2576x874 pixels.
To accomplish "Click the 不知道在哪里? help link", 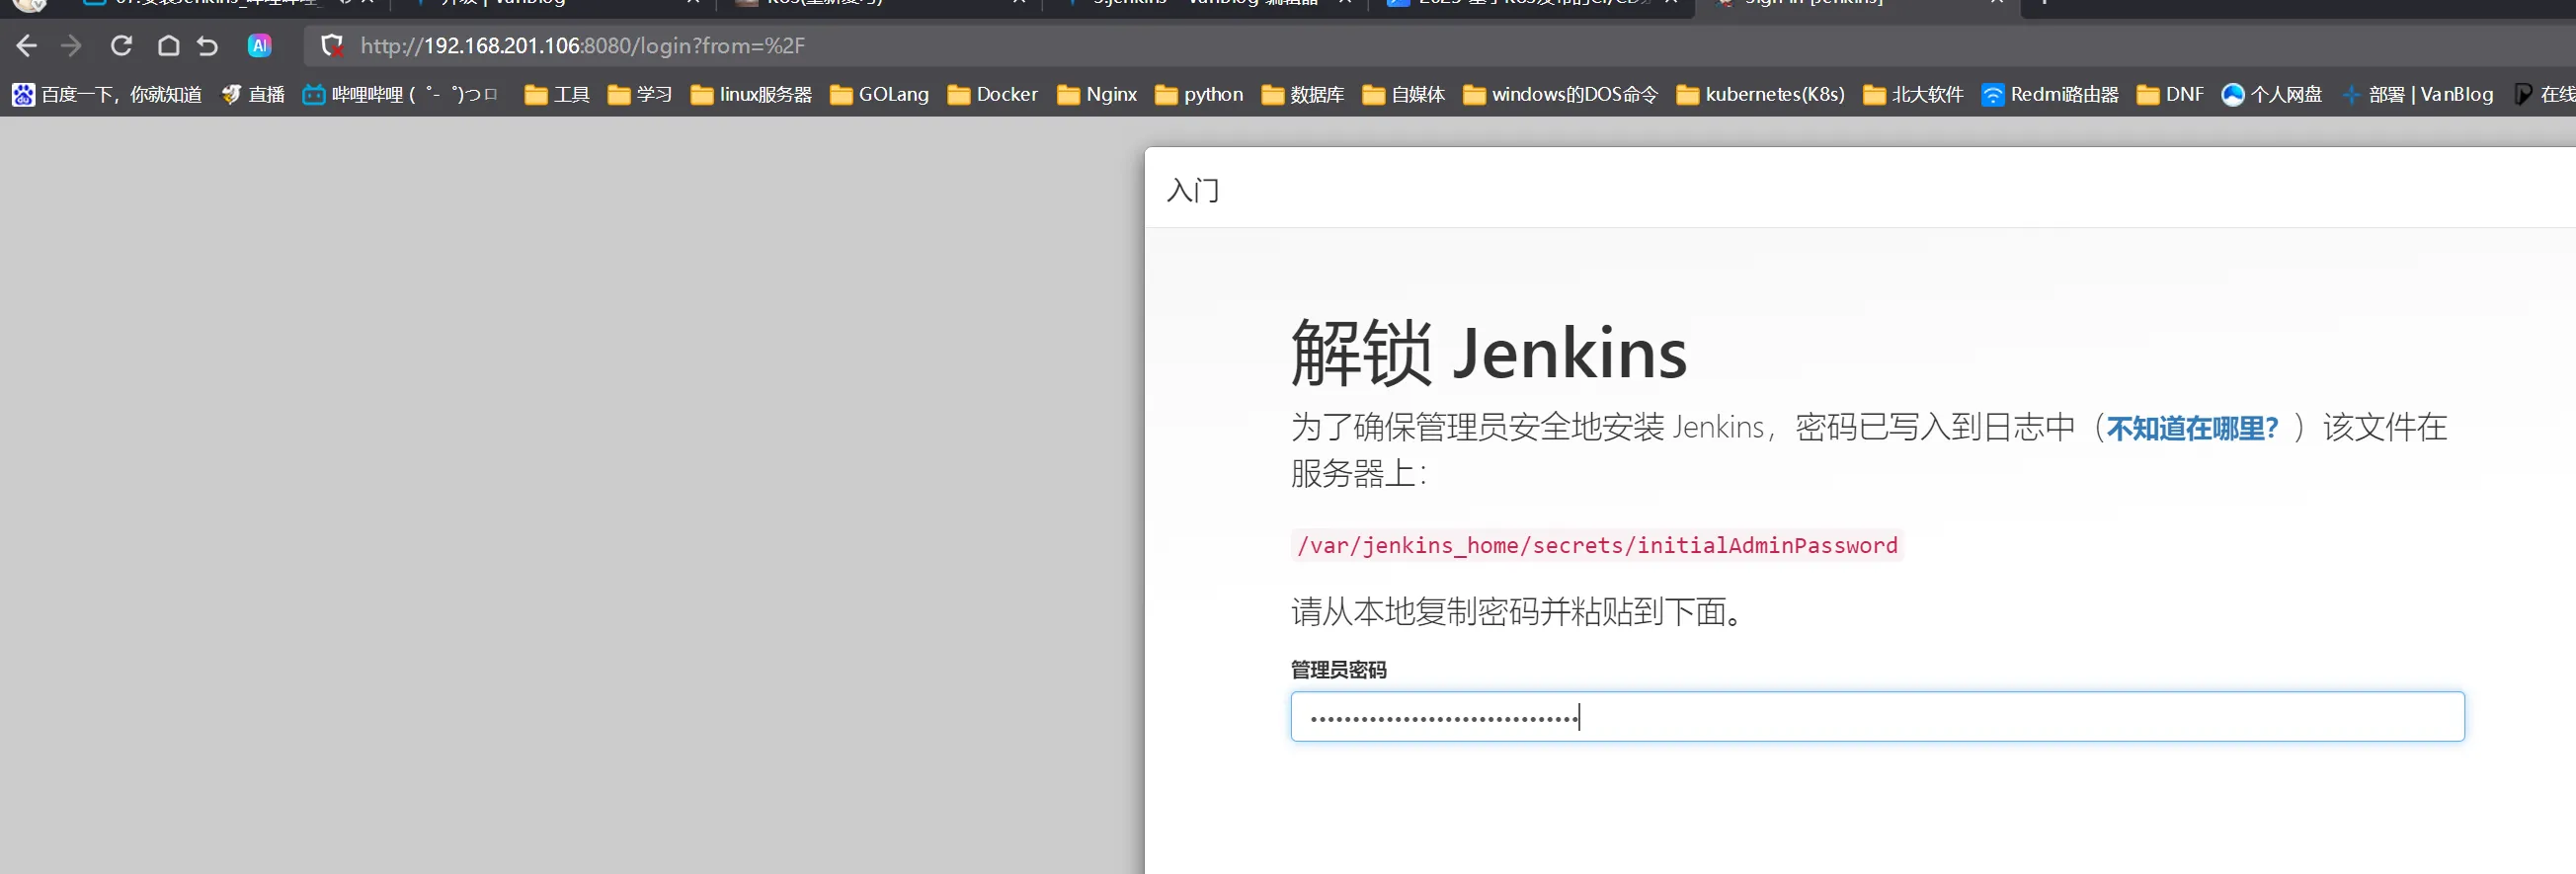I will click(2192, 428).
